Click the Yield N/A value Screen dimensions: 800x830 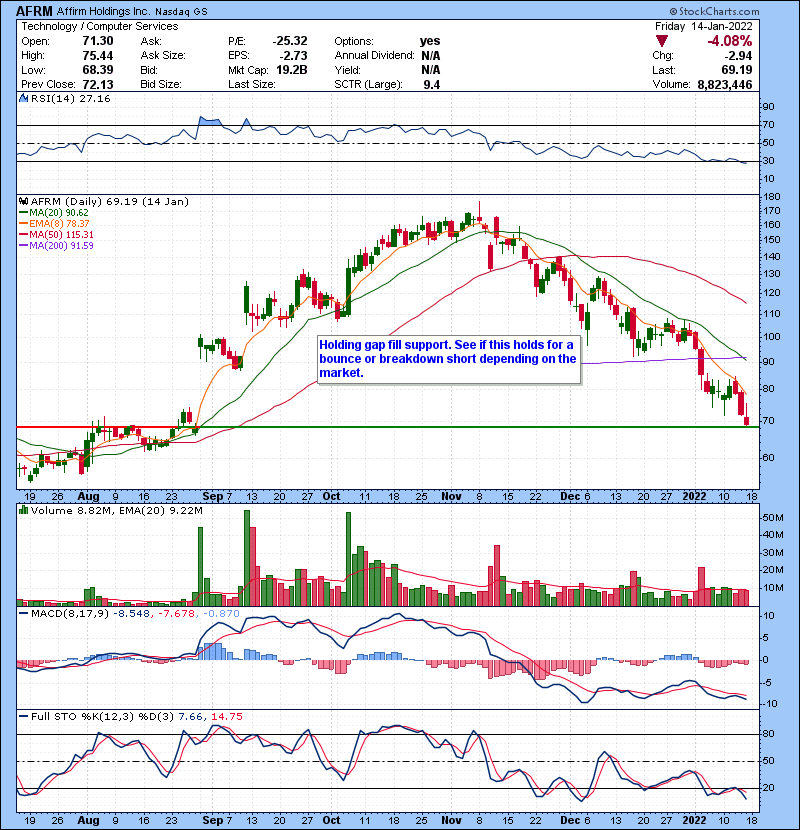(430, 70)
